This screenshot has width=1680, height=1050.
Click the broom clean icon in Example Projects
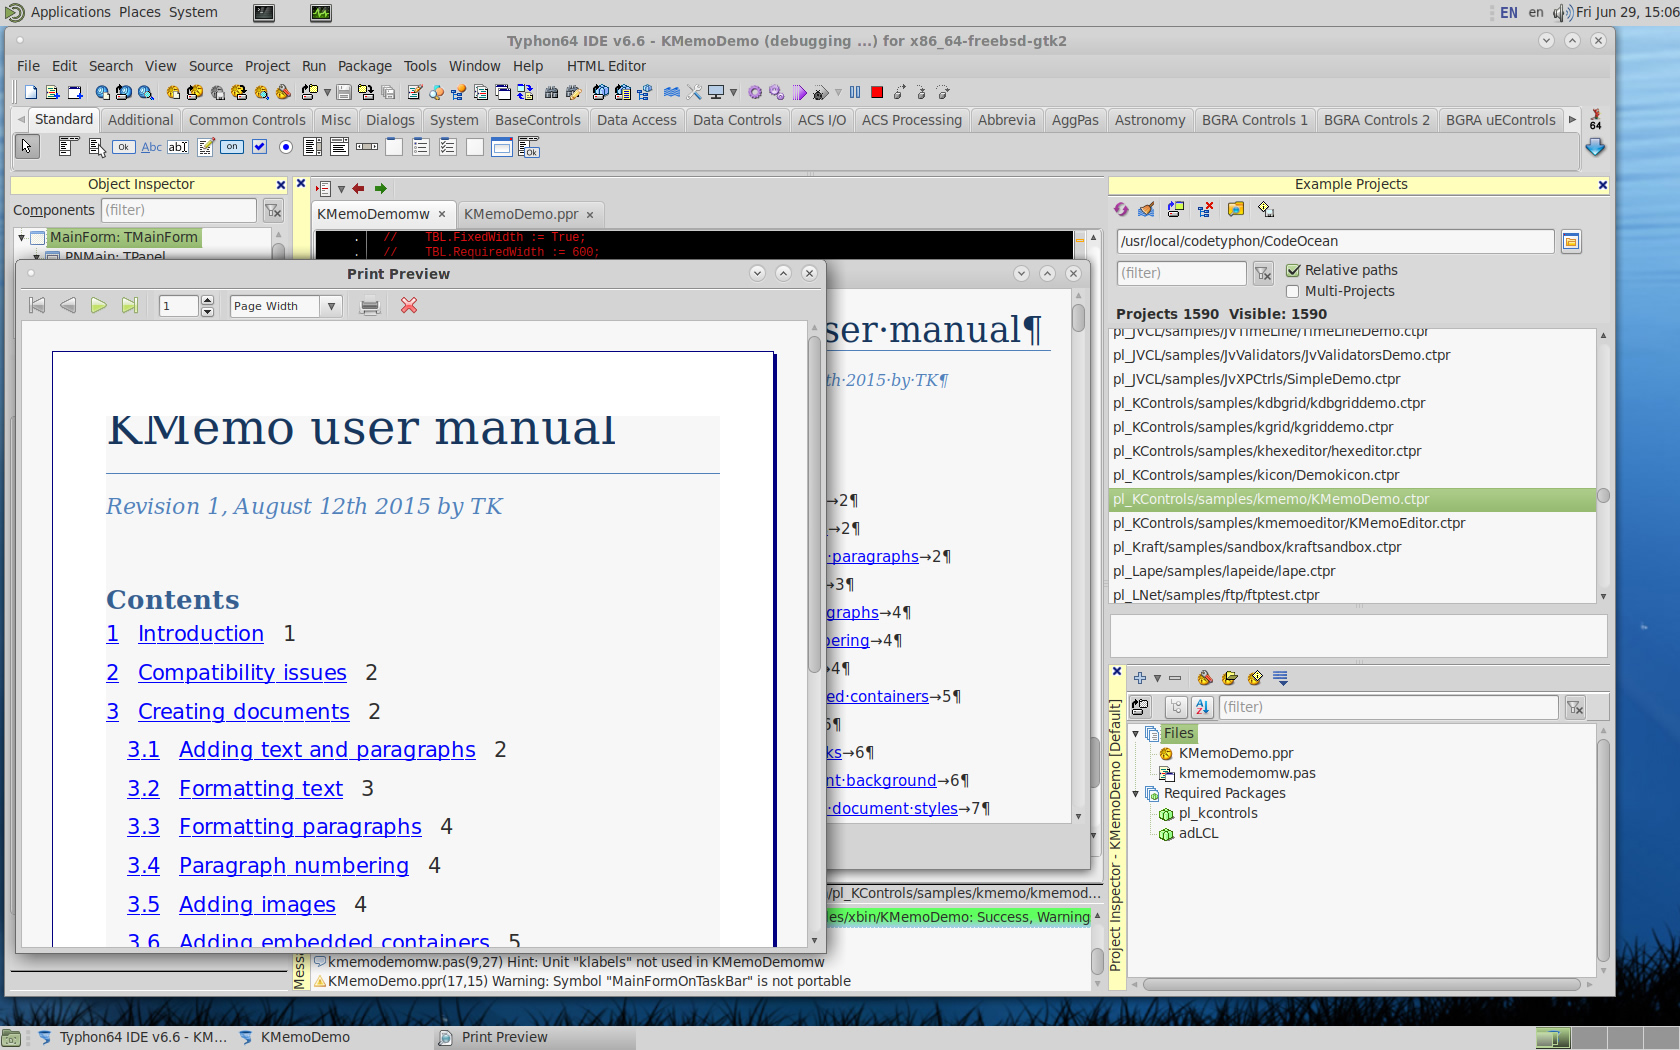(1147, 209)
